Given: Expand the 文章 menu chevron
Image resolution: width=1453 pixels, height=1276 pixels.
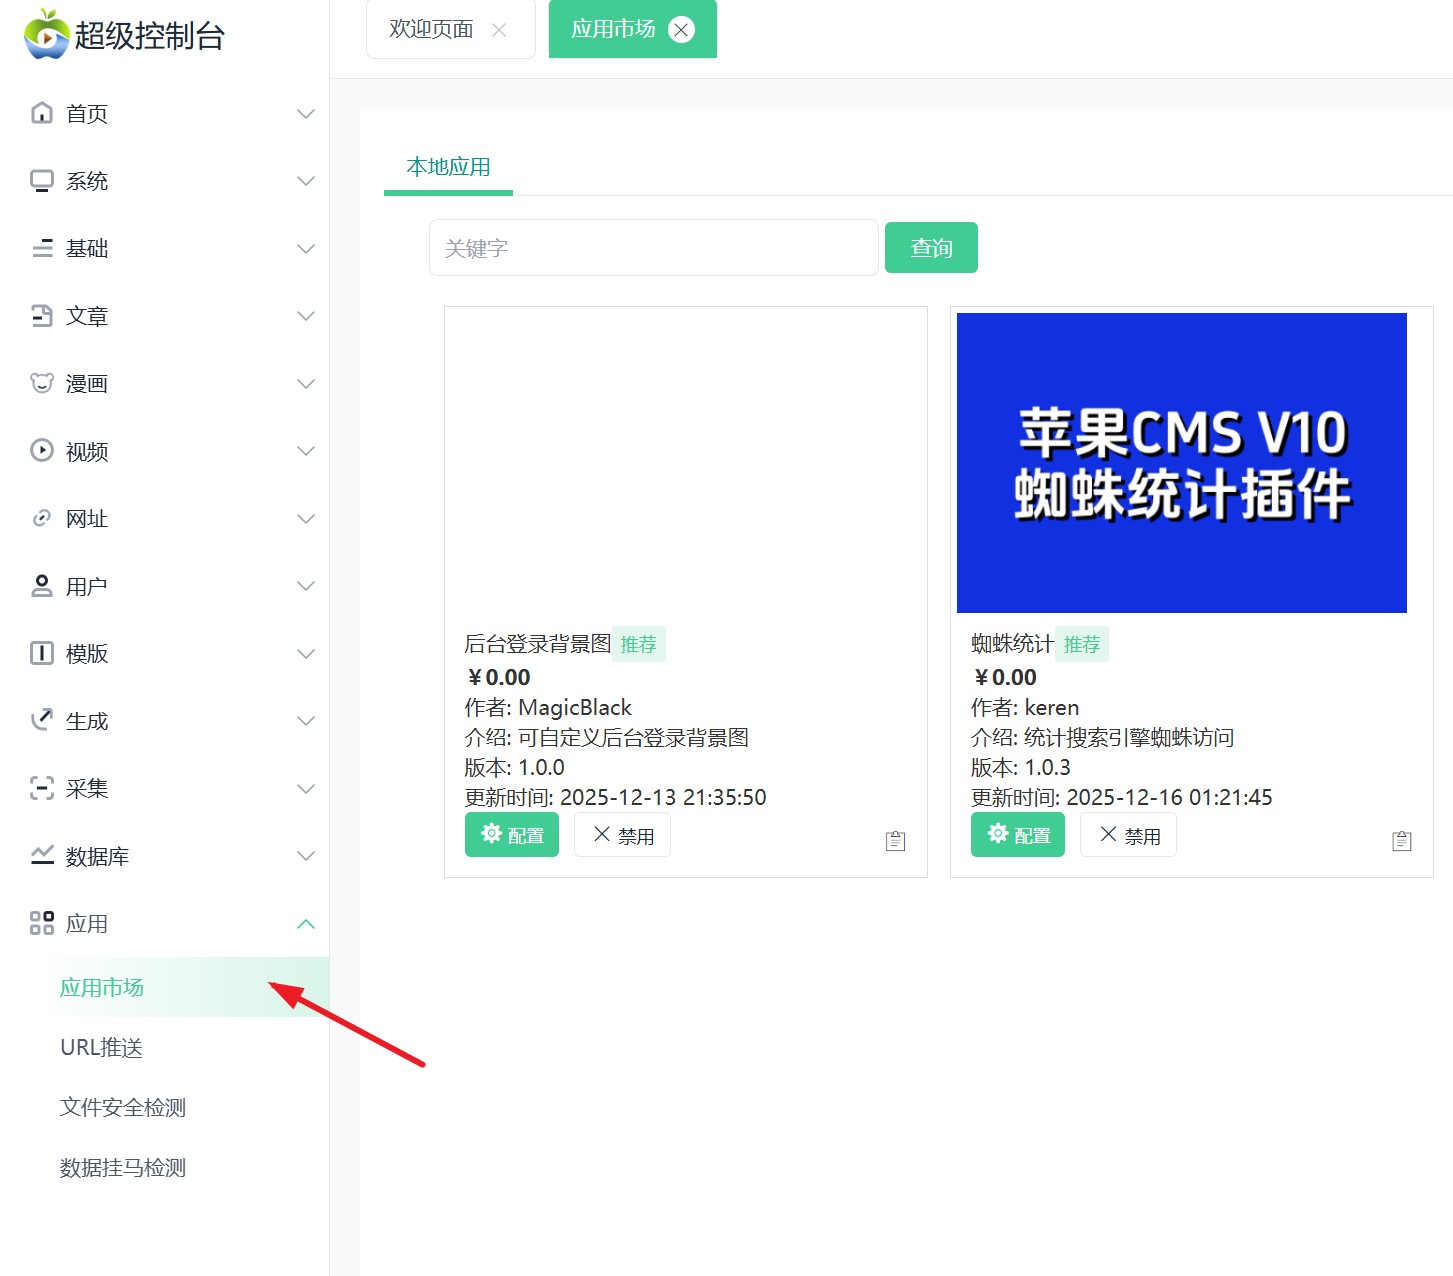Looking at the screenshot, I should (x=306, y=316).
